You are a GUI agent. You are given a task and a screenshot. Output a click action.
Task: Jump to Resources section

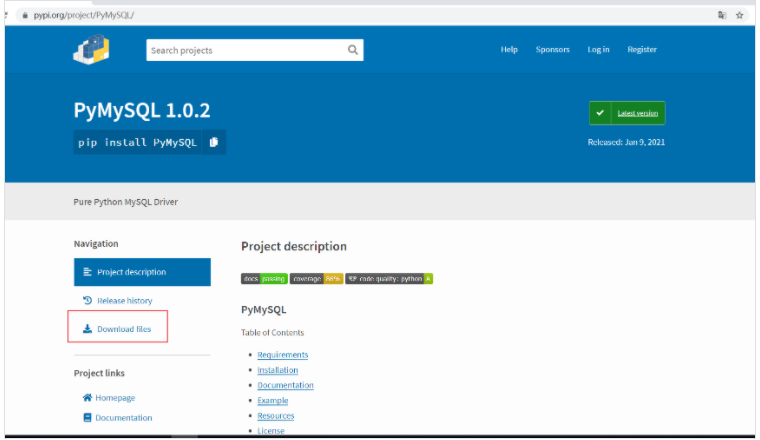tap(275, 416)
